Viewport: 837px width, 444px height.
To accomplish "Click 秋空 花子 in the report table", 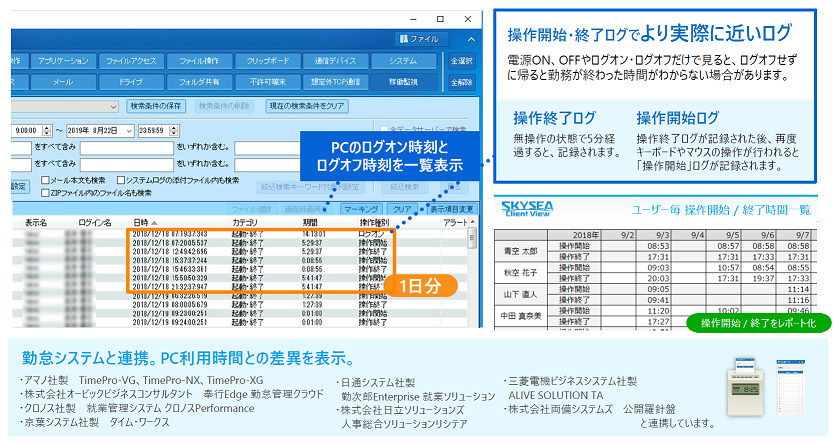I will (520, 273).
